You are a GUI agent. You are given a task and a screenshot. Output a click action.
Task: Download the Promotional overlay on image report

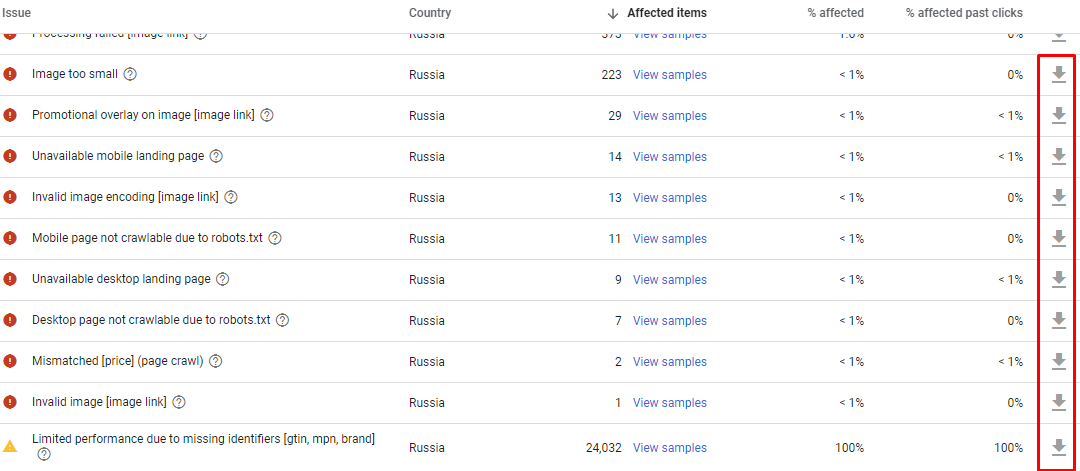coord(1059,116)
